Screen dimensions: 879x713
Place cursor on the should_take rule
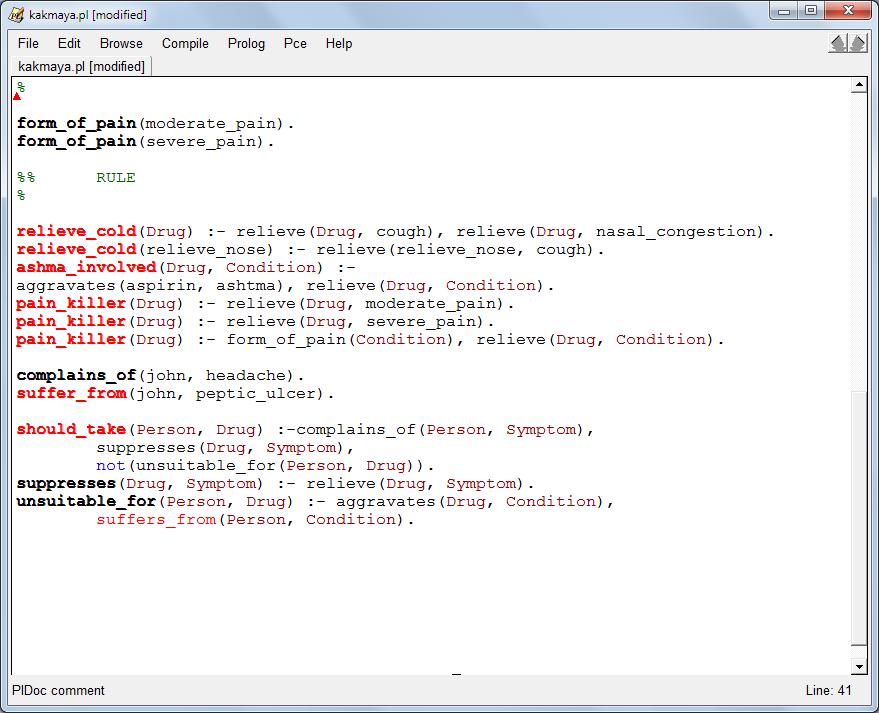70,429
